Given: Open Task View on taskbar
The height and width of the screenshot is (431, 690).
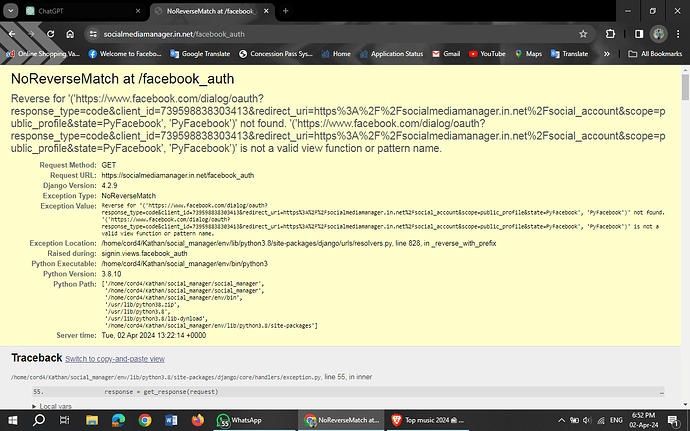Looking at the screenshot, I should point(65,420).
